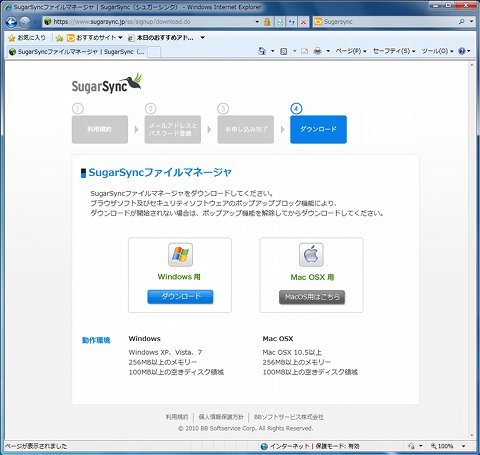Expand the feeds dropdown arrow
Image resolution: width=480 pixels, height=455 pixels.
point(294,51)
